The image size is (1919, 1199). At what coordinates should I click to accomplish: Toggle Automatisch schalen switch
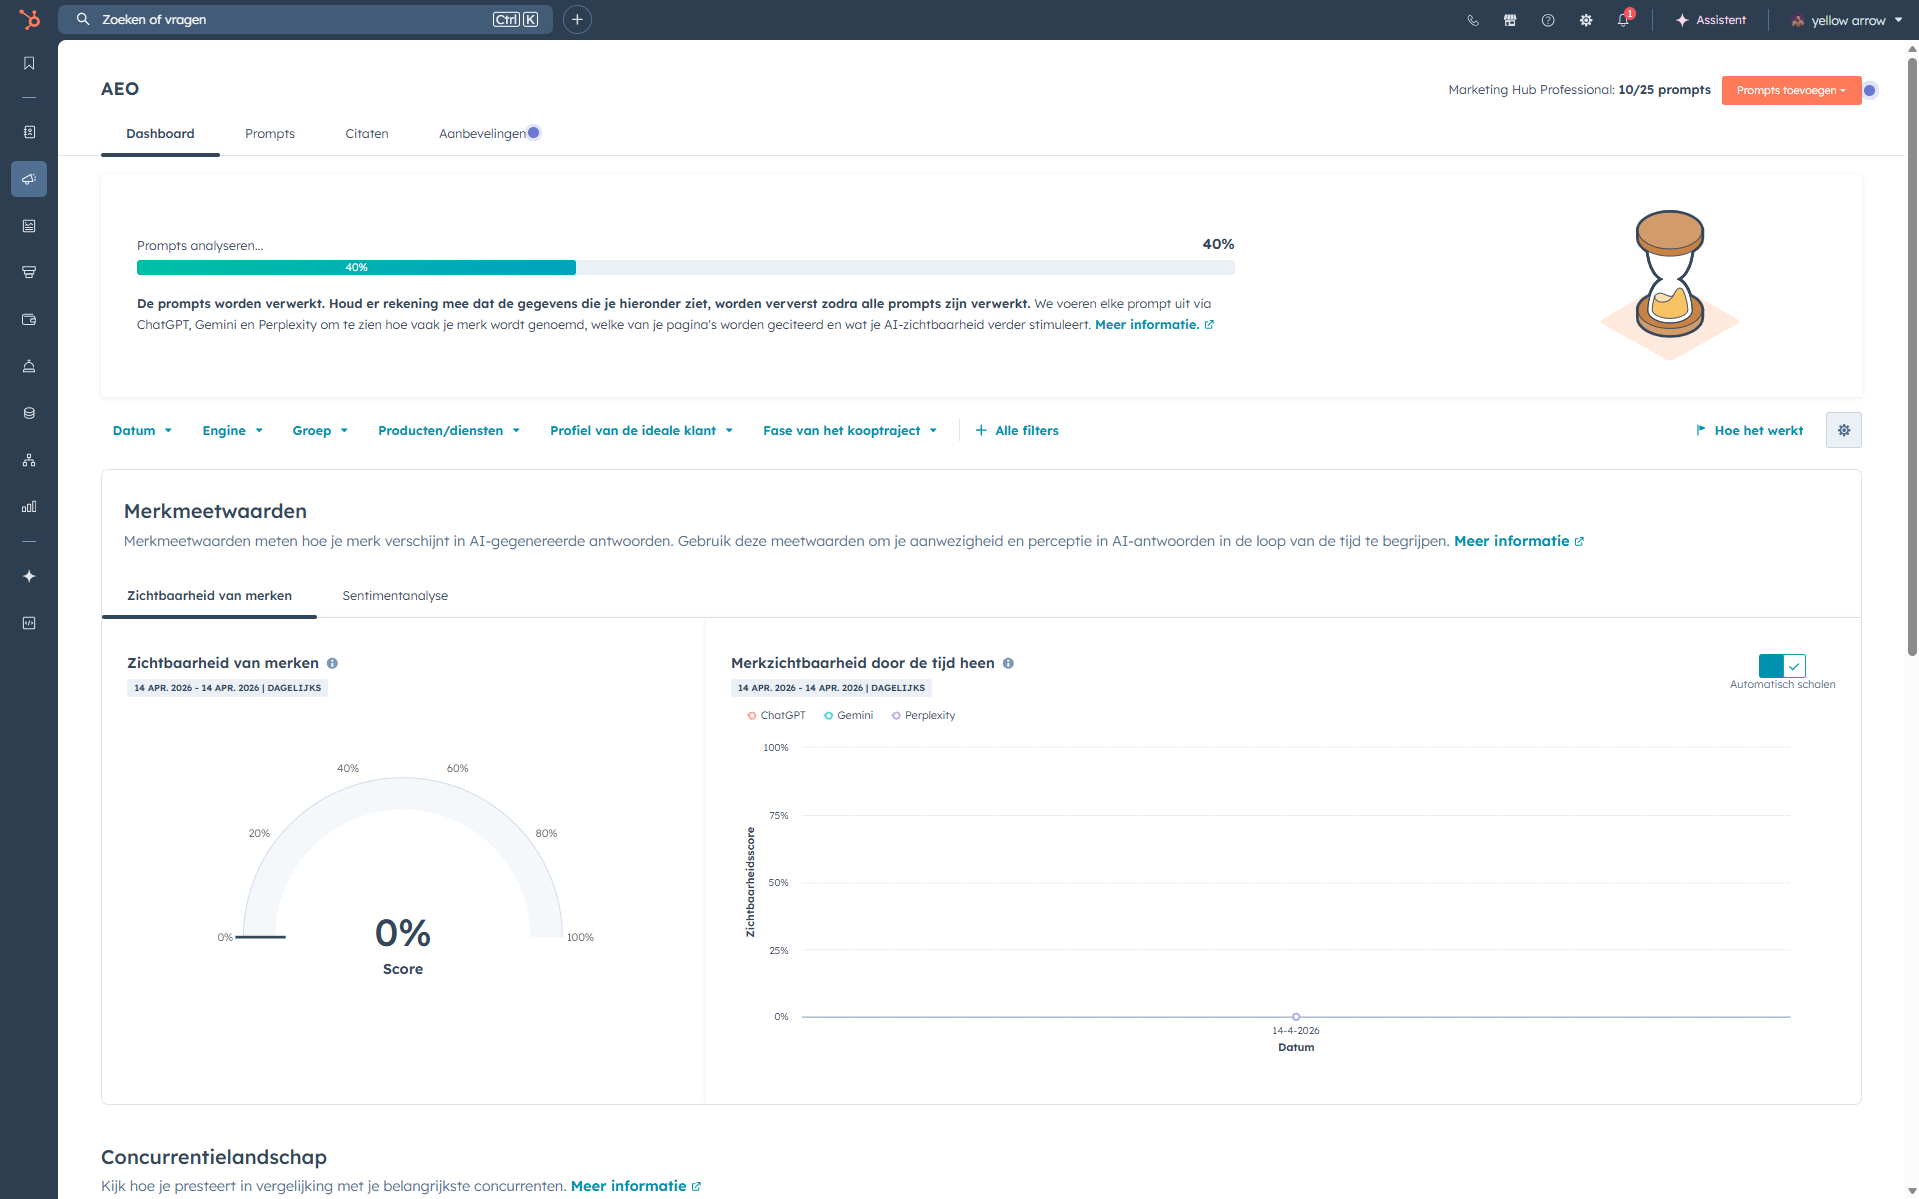(x=1782, y=666)
